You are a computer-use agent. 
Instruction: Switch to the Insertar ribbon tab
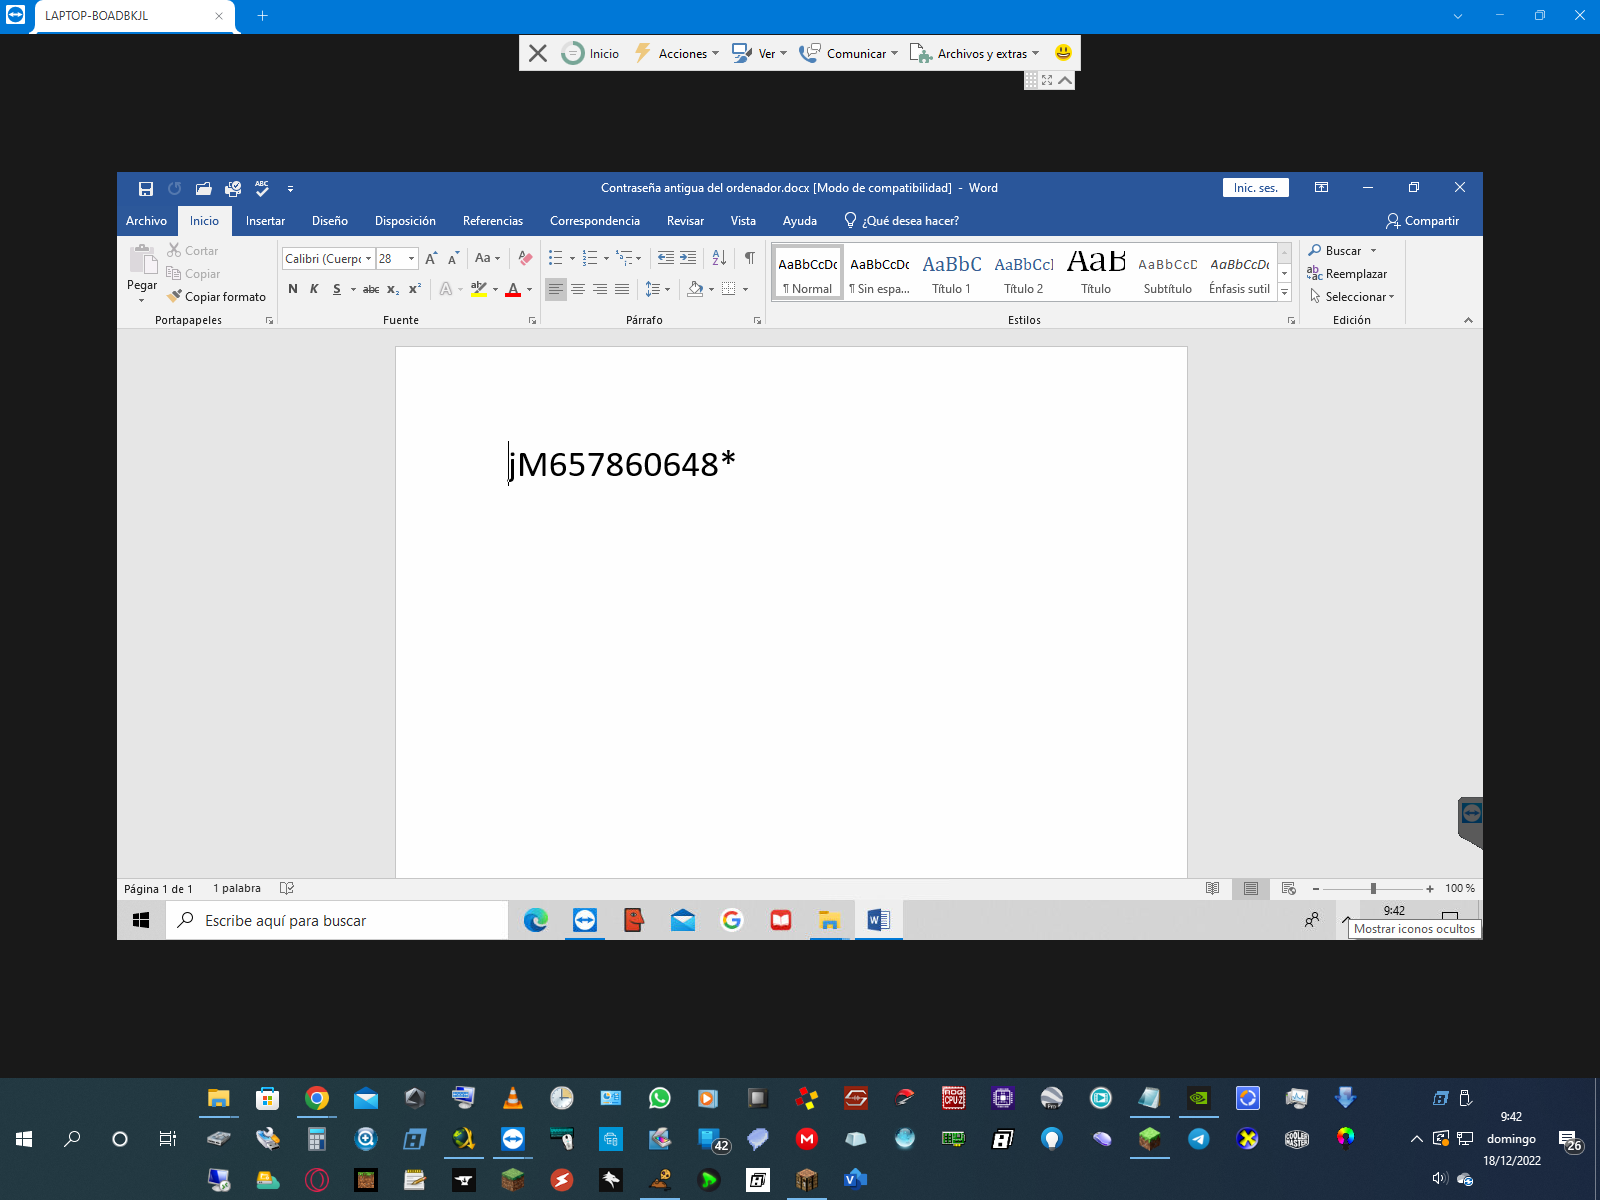click(265, 221)
